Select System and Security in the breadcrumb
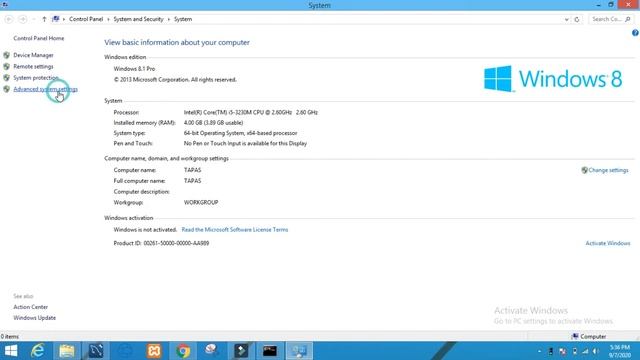 [138, 19]
